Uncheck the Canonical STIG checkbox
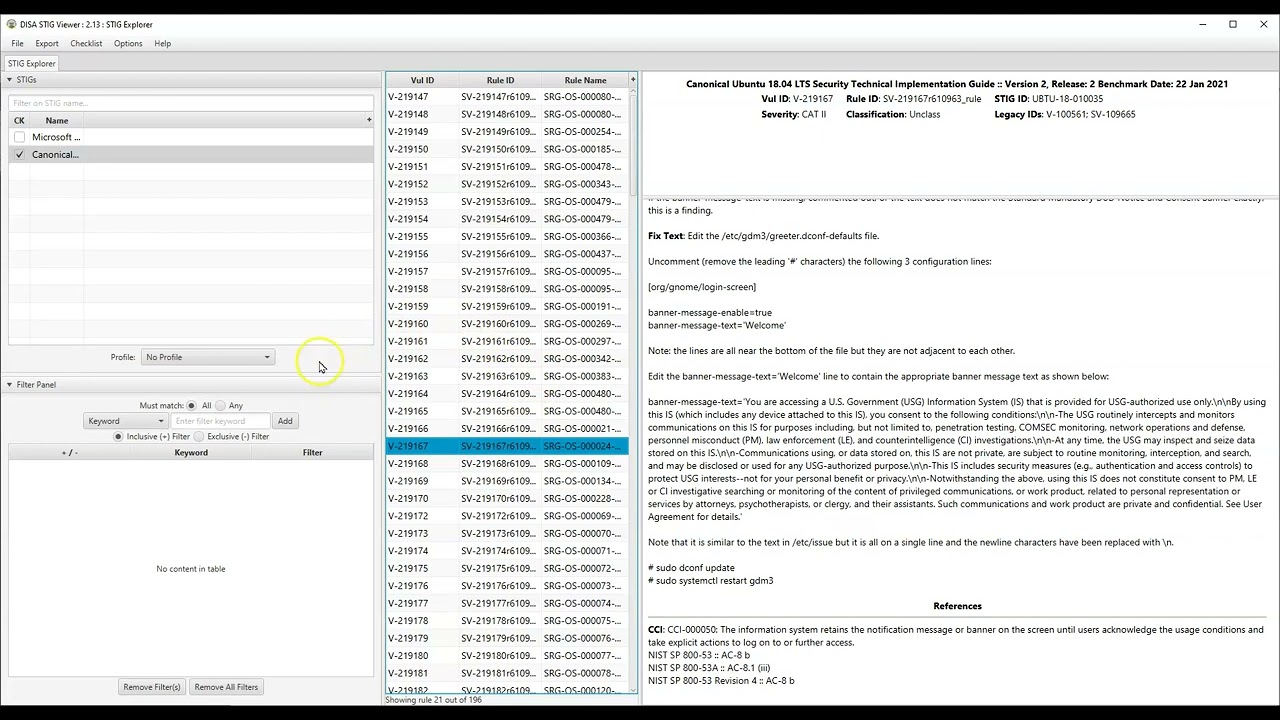 click(x=19, y=155)
